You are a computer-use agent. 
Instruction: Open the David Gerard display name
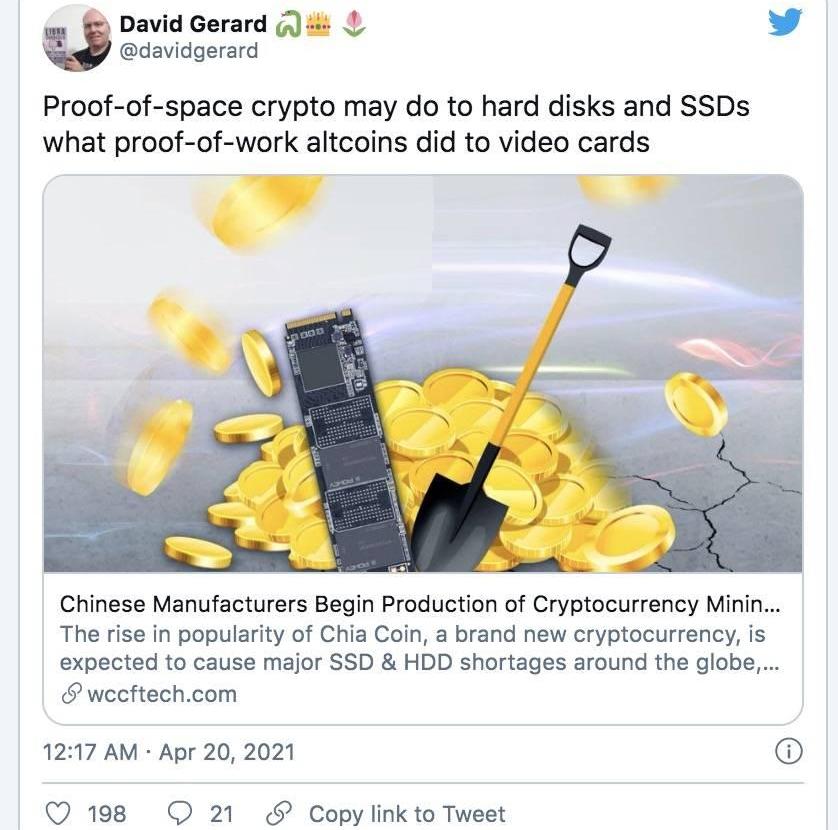[x=193, y=24]
